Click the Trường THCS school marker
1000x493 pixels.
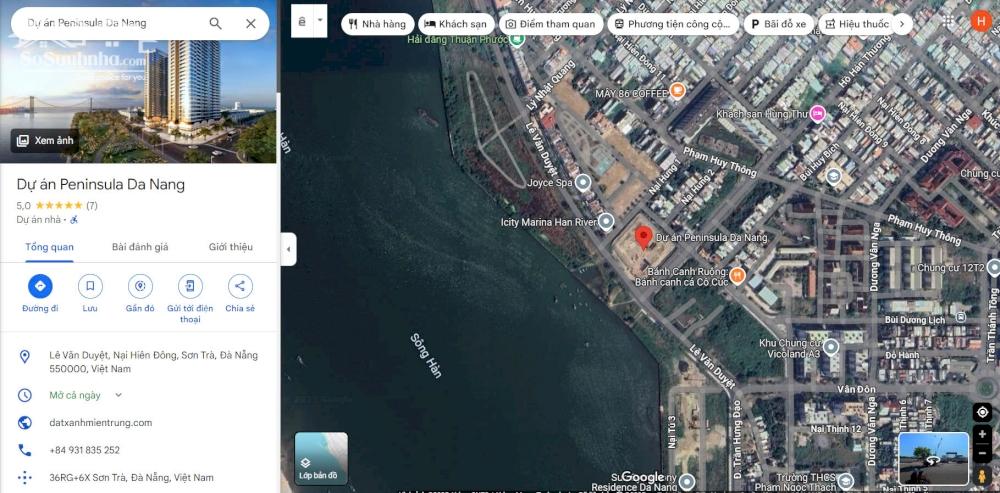846,480
